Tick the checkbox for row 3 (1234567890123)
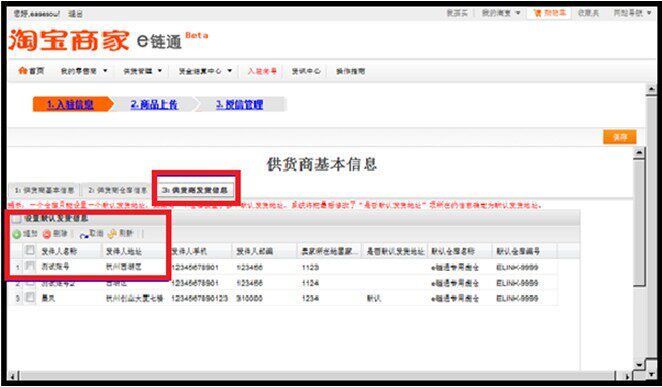The width and height of the screenshot is (662, 387). (x=30, y=298)
